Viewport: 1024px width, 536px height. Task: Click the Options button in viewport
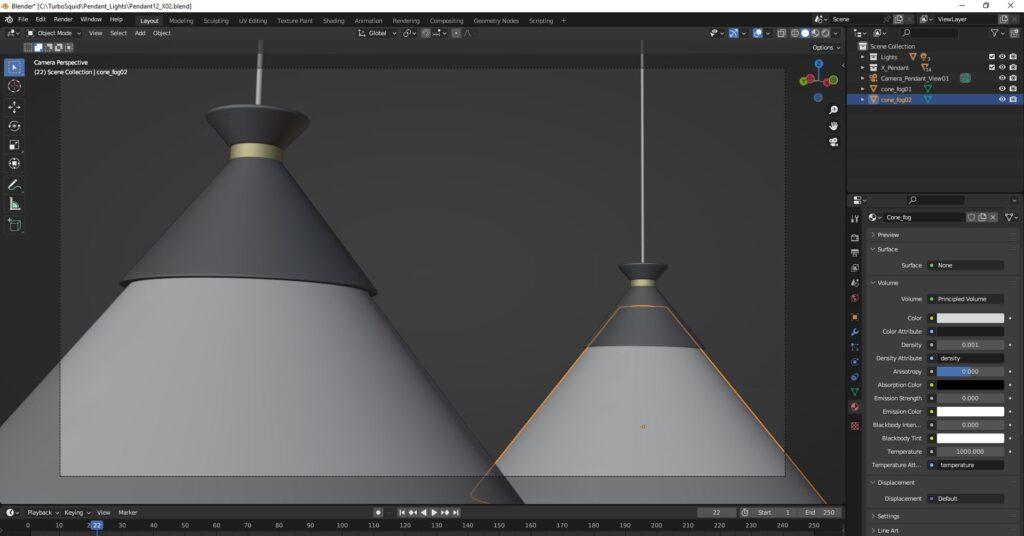824,47
